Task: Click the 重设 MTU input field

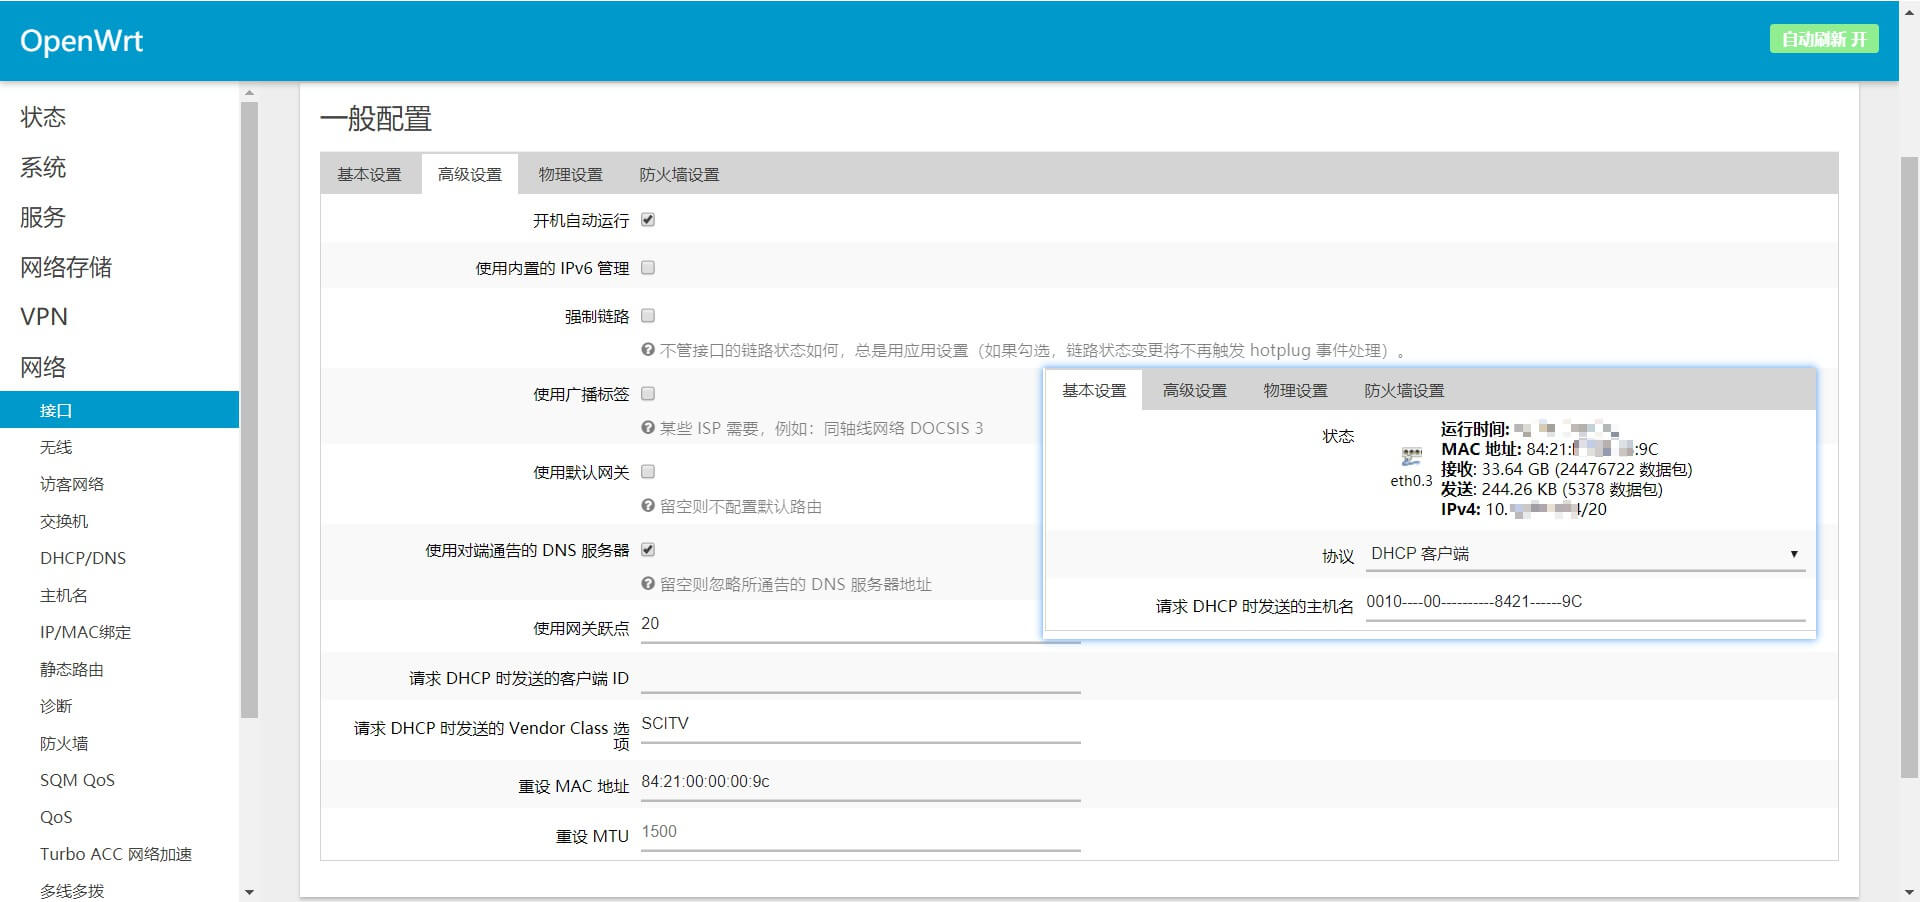Action: click(860, 831)
